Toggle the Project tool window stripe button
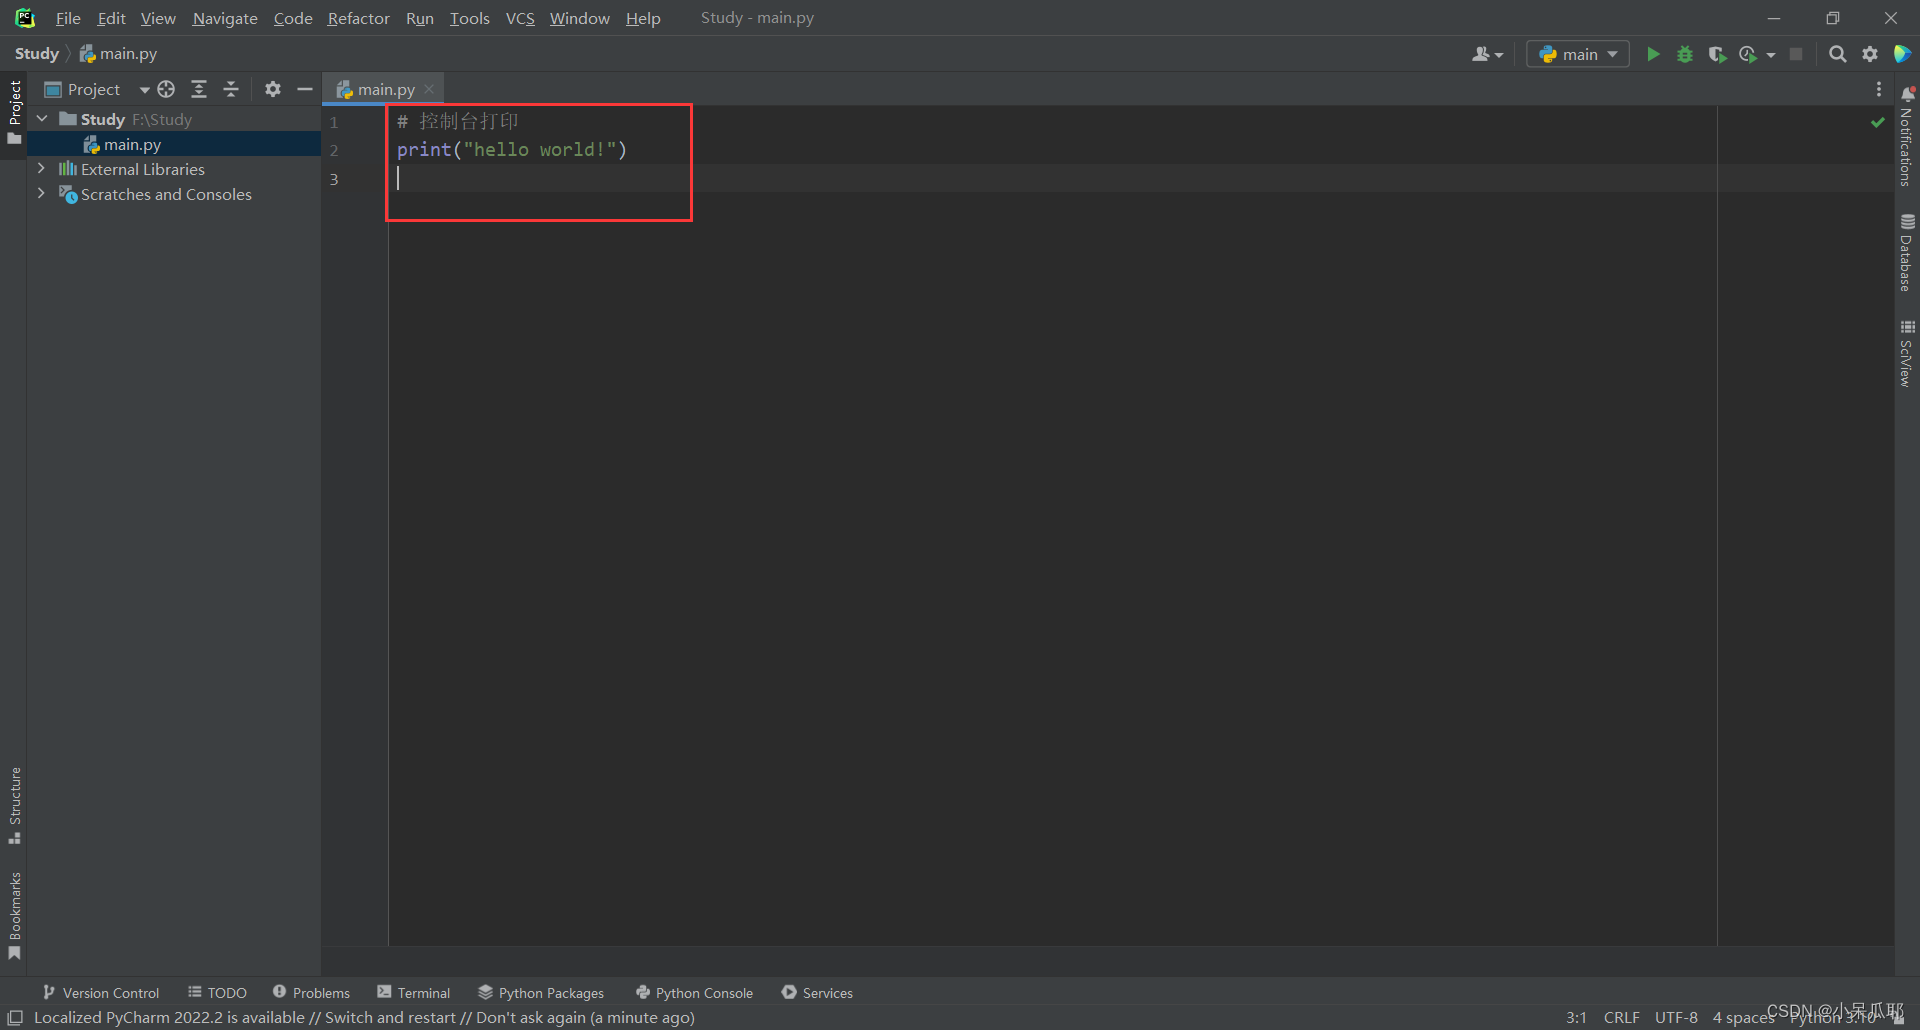 pos(14,112)
